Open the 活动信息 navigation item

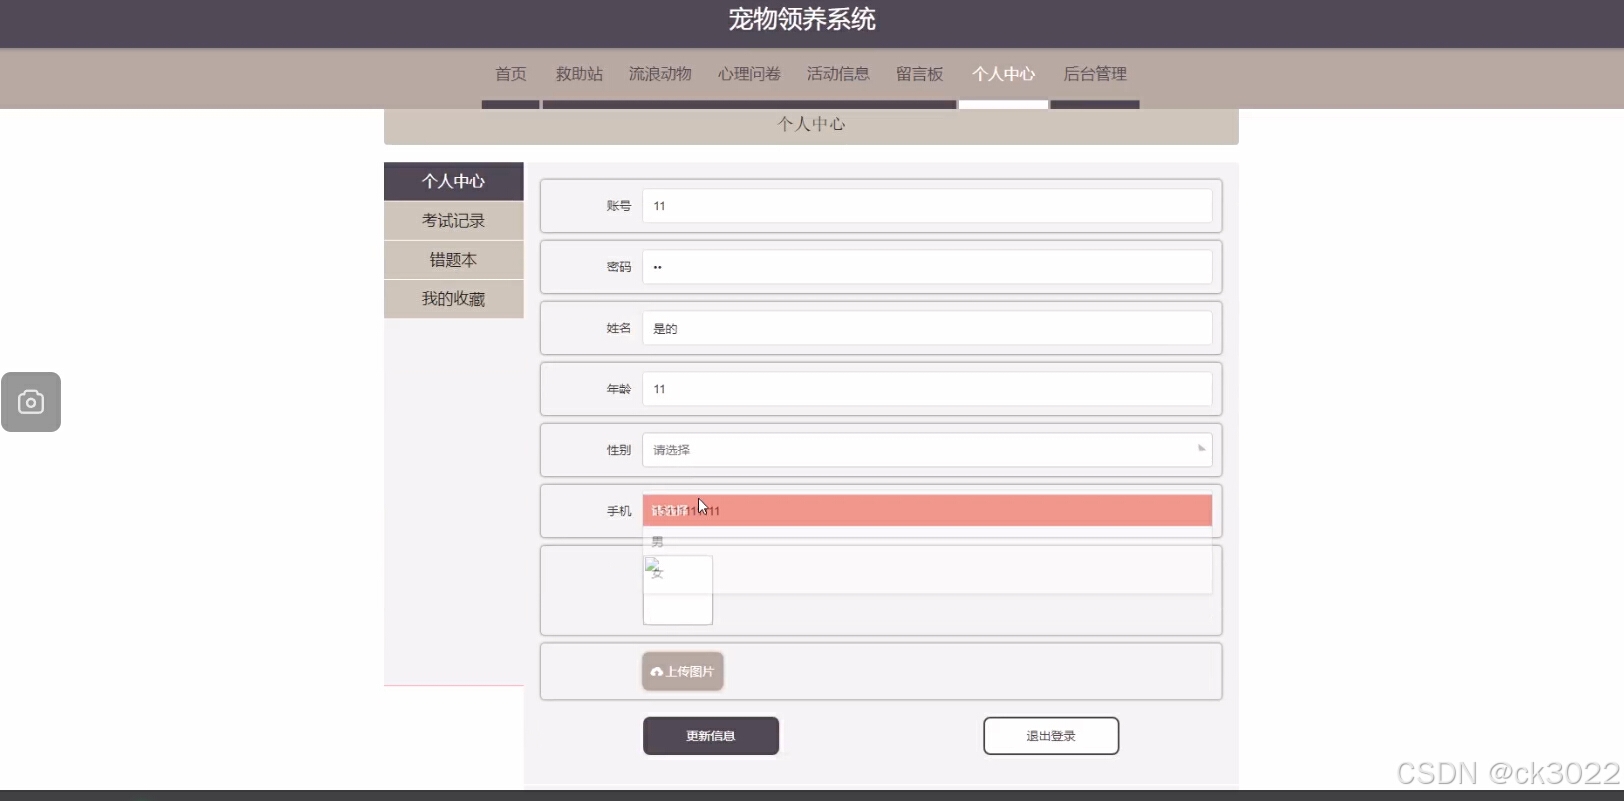coord(838,74)
